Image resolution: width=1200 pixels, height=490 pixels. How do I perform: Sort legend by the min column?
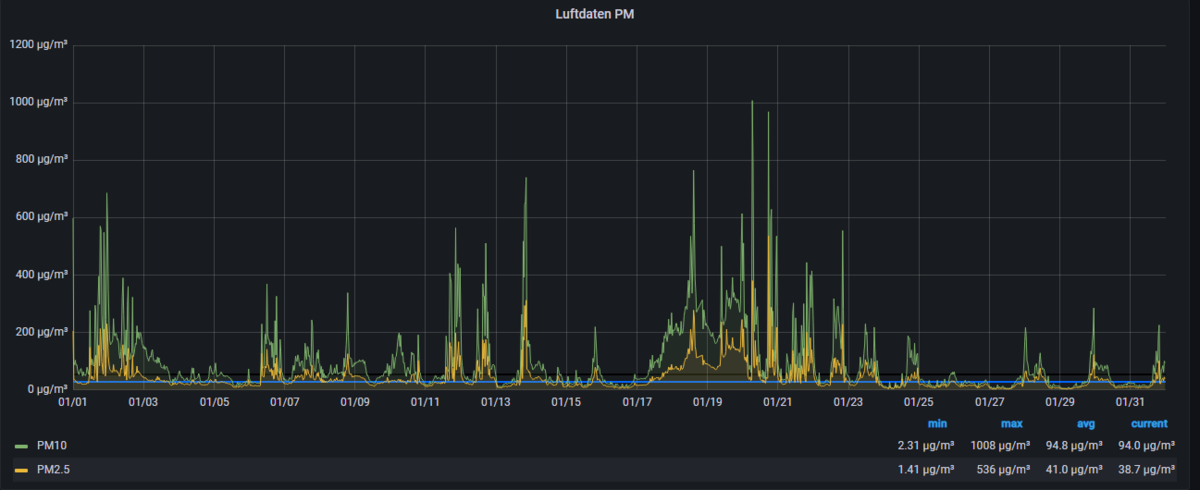937,423
